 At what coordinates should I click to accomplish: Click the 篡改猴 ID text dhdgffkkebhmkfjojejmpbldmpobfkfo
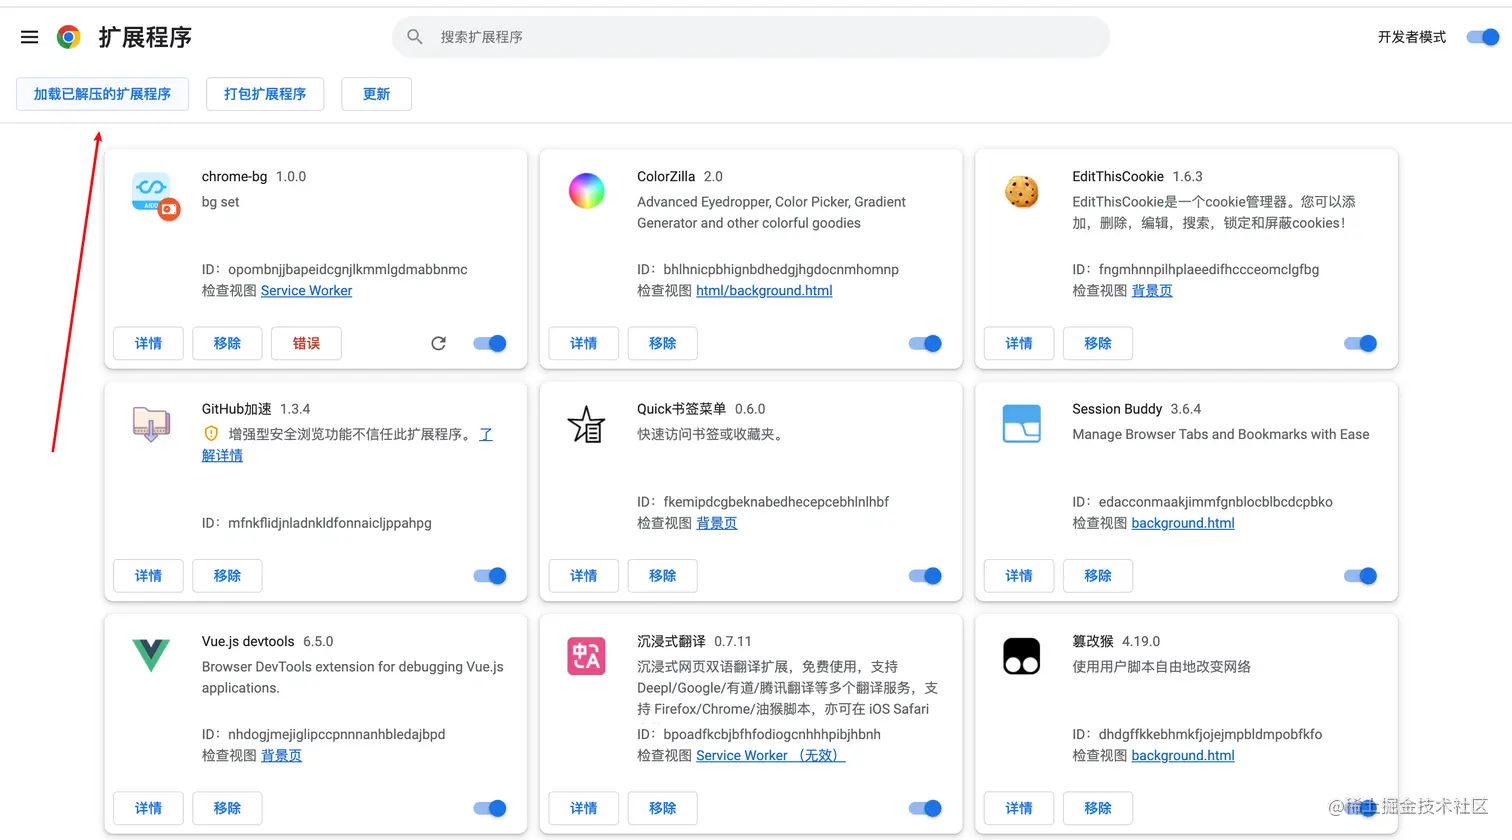coord(1210,734)
